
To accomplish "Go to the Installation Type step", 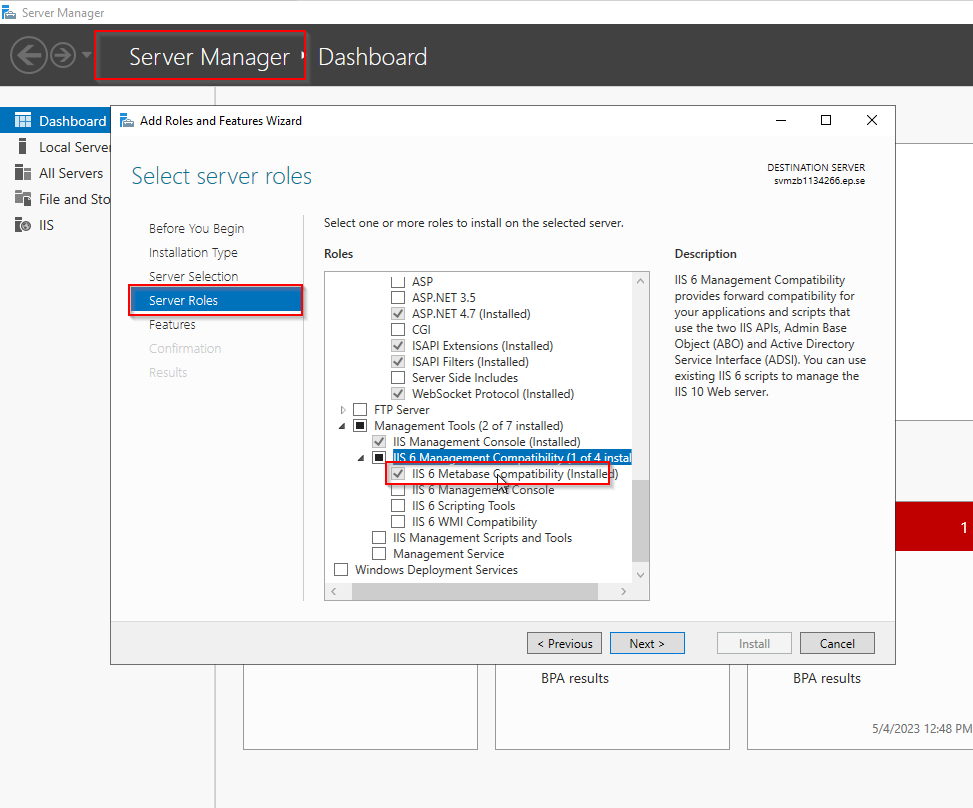I will click(193, 253).
